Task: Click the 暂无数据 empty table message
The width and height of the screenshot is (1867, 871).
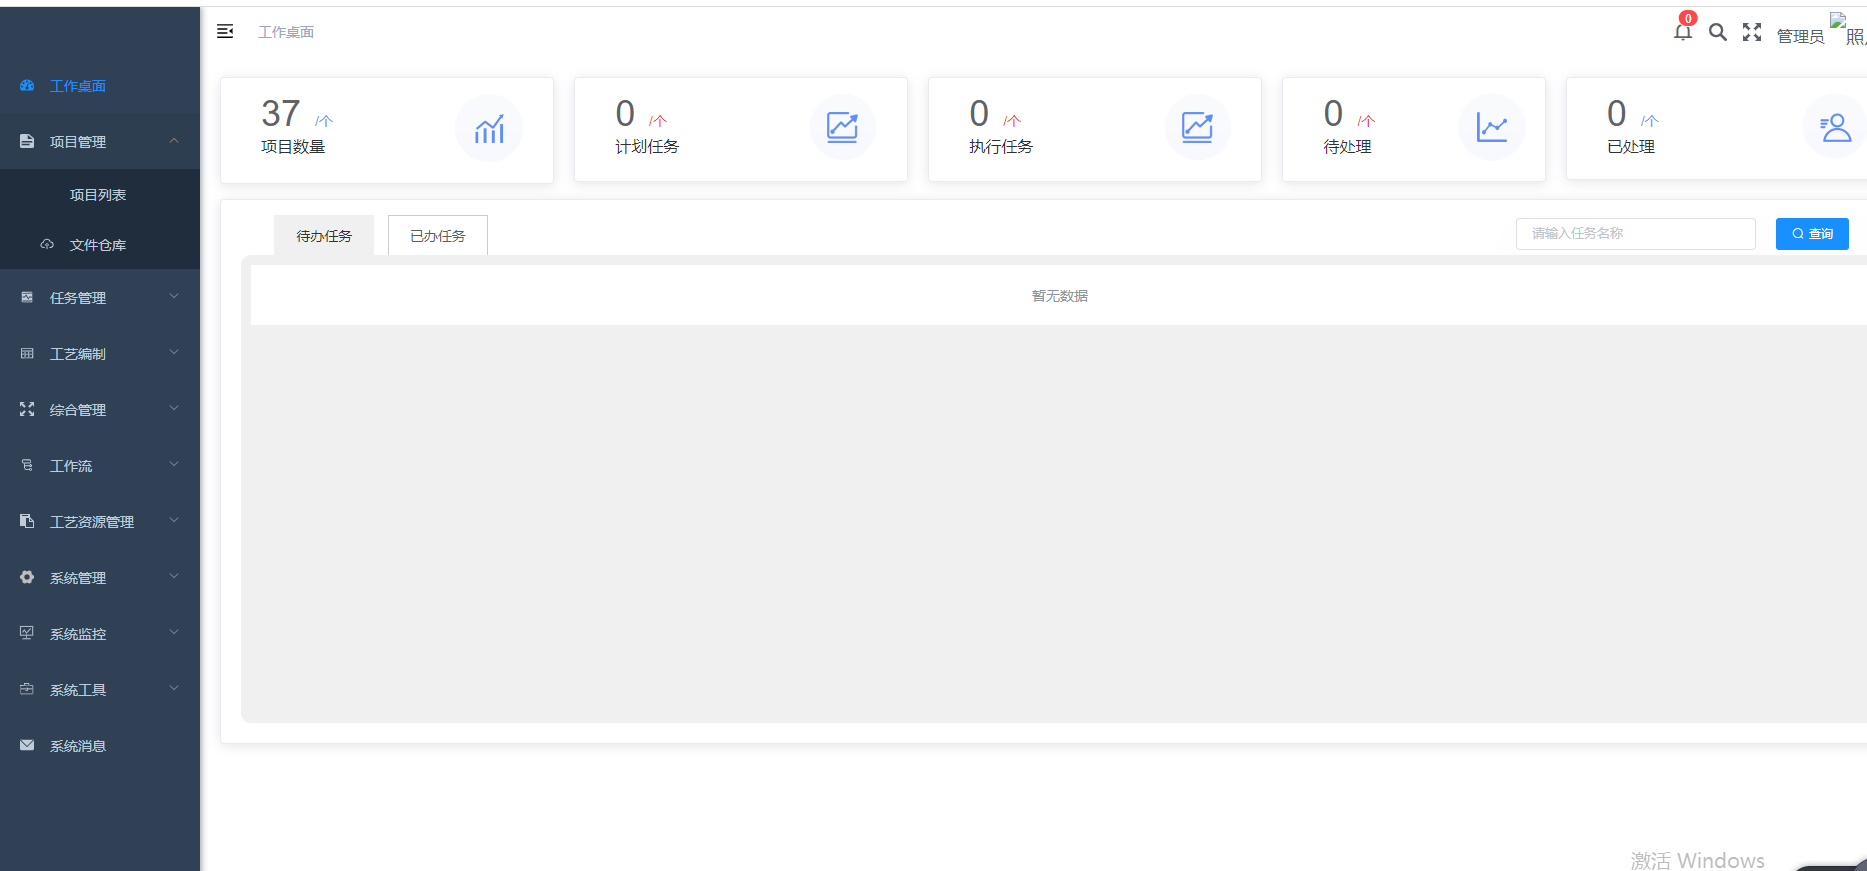Action: coord(1060,296)
